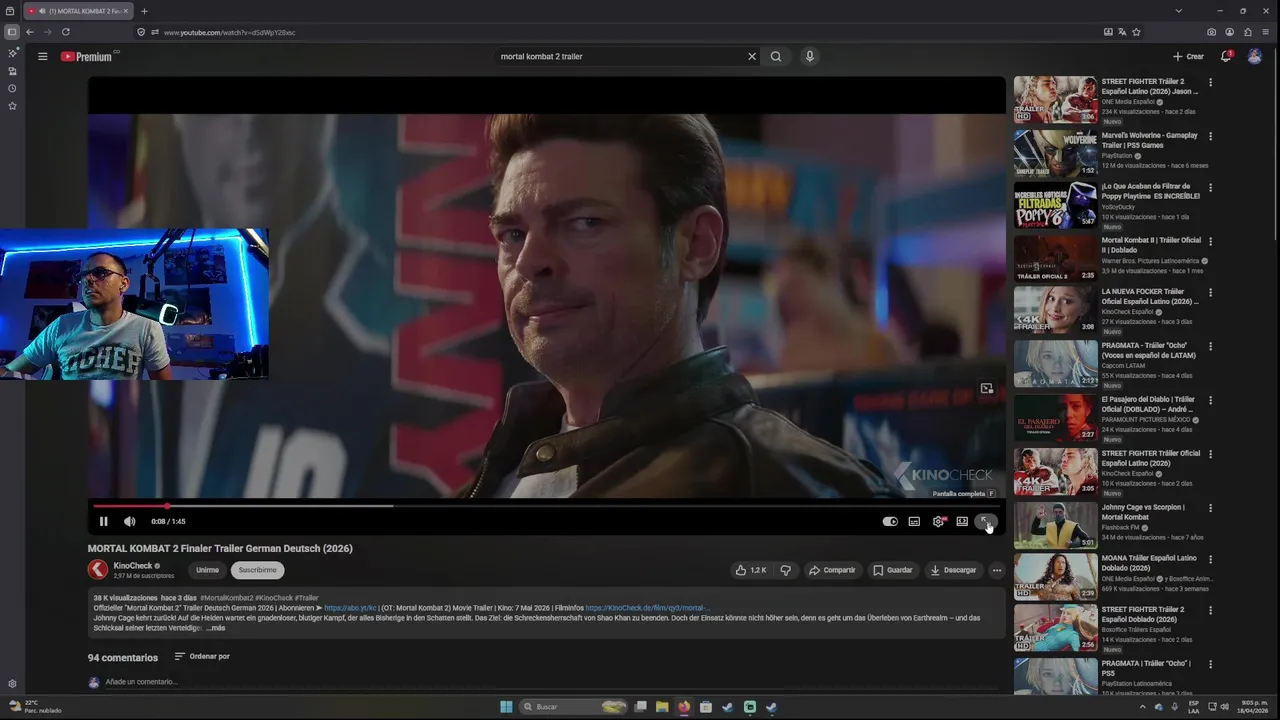Toggle the autoplay switch in player
Viewport: 1280px width, 720px height.
pos(890,521)
